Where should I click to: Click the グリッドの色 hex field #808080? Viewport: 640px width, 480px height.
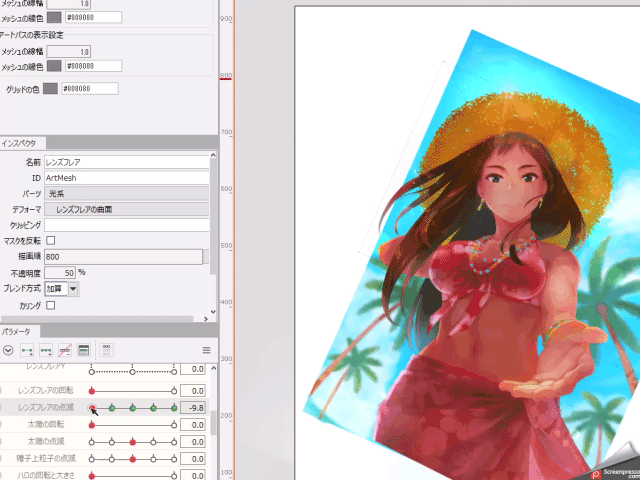pyautogui.click(x=90, y=89)
